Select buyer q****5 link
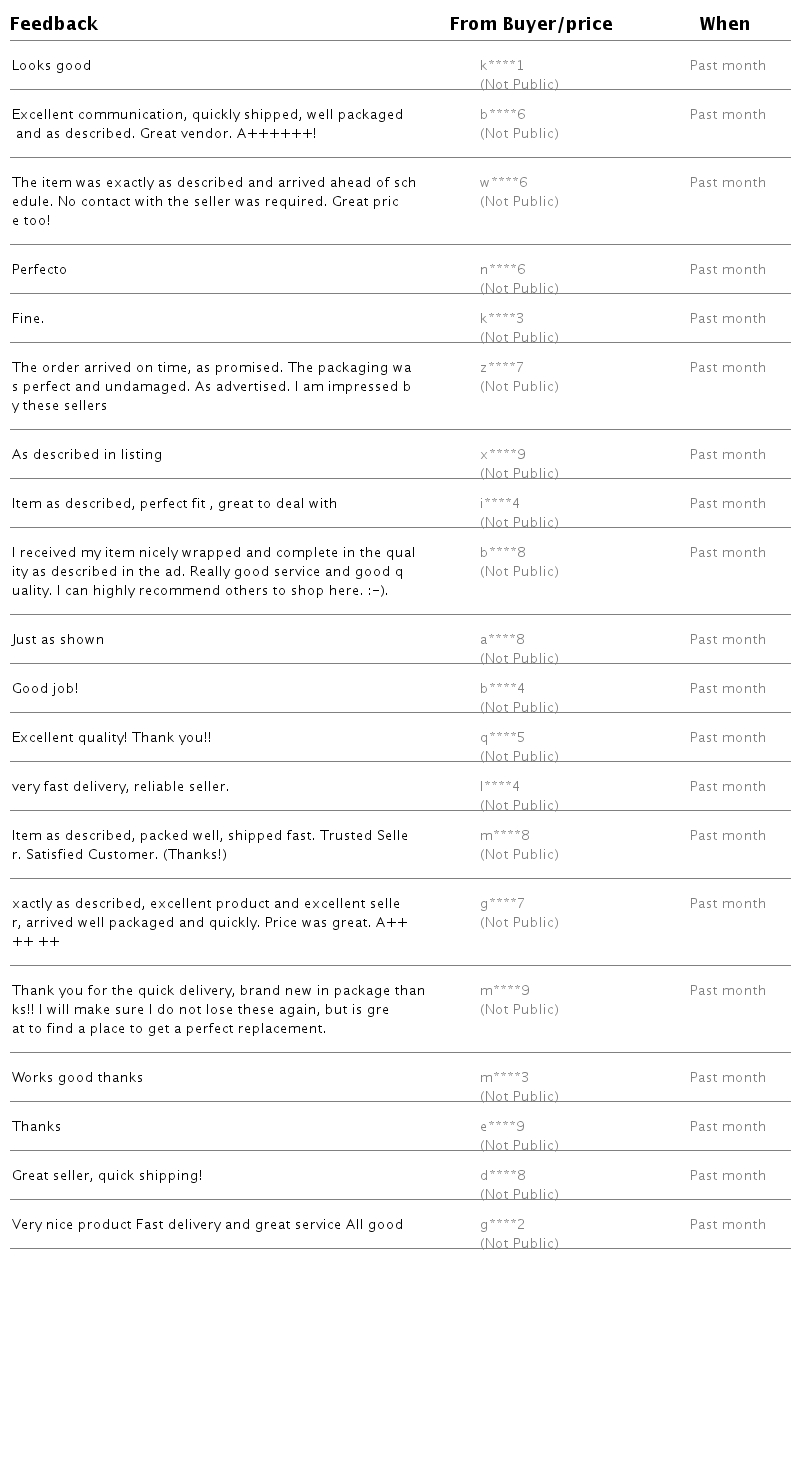The image size is (800, 1480). [x=503, y=738]
